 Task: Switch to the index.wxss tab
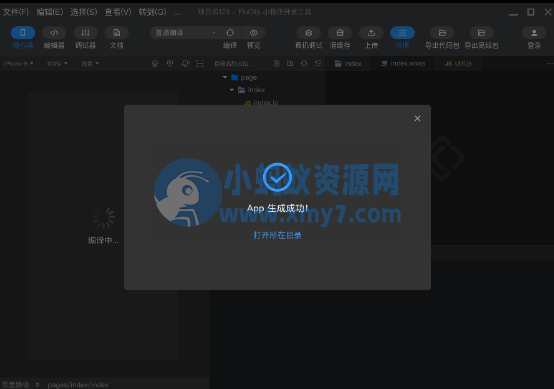click(403, 64)
